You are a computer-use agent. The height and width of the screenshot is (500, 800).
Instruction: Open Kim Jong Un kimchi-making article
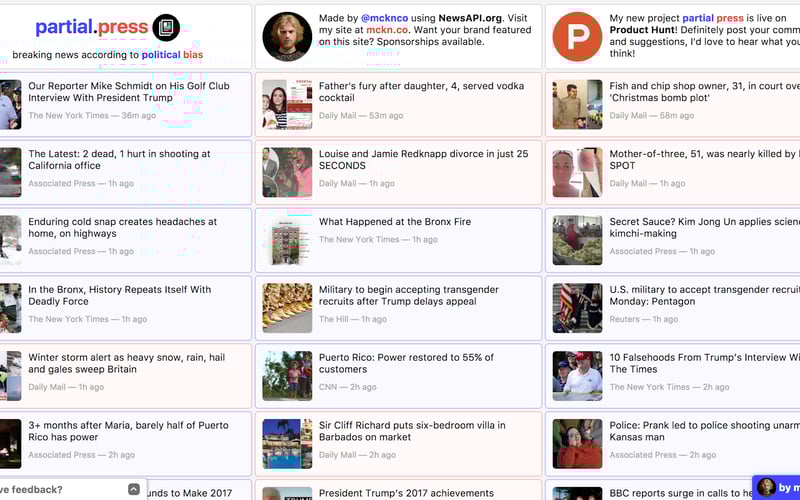pyautogui.click(x=705, y=228)
